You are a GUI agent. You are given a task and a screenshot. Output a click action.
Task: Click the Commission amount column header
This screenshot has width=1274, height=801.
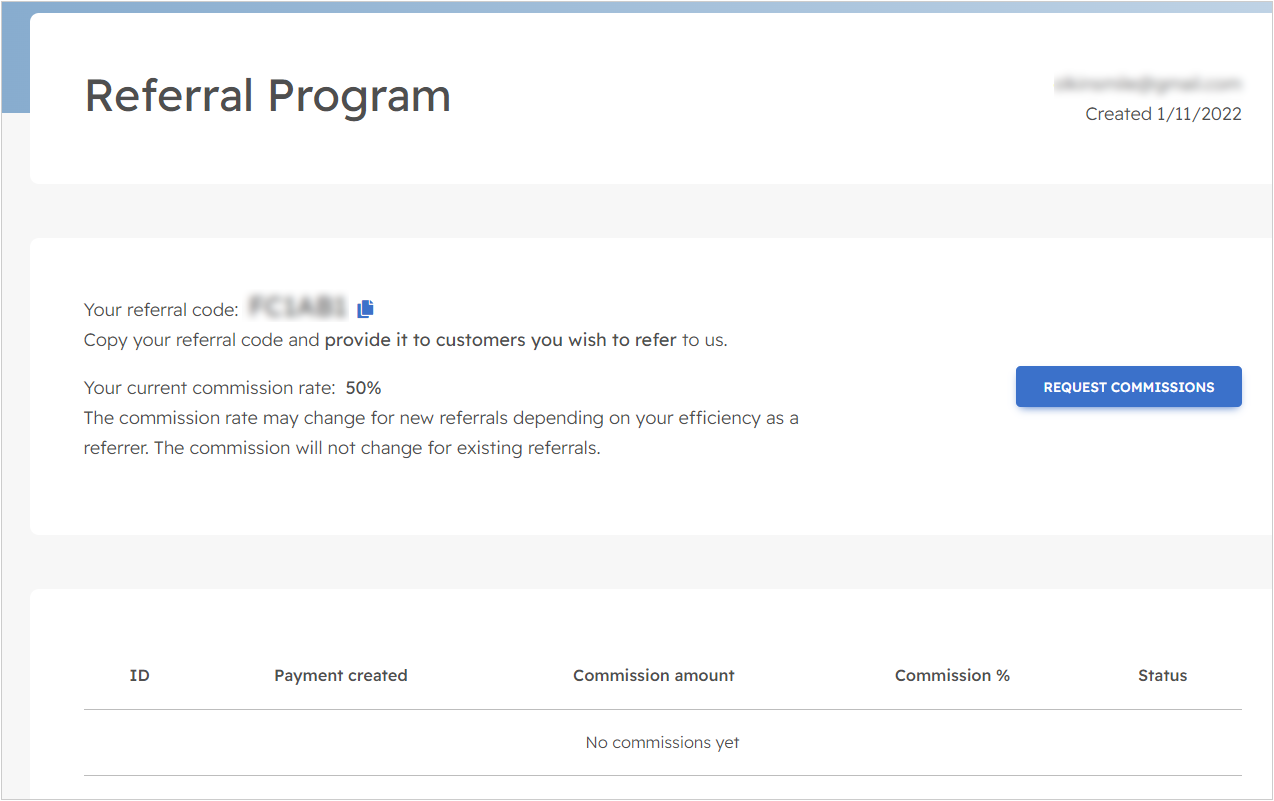tap(653, 675)
